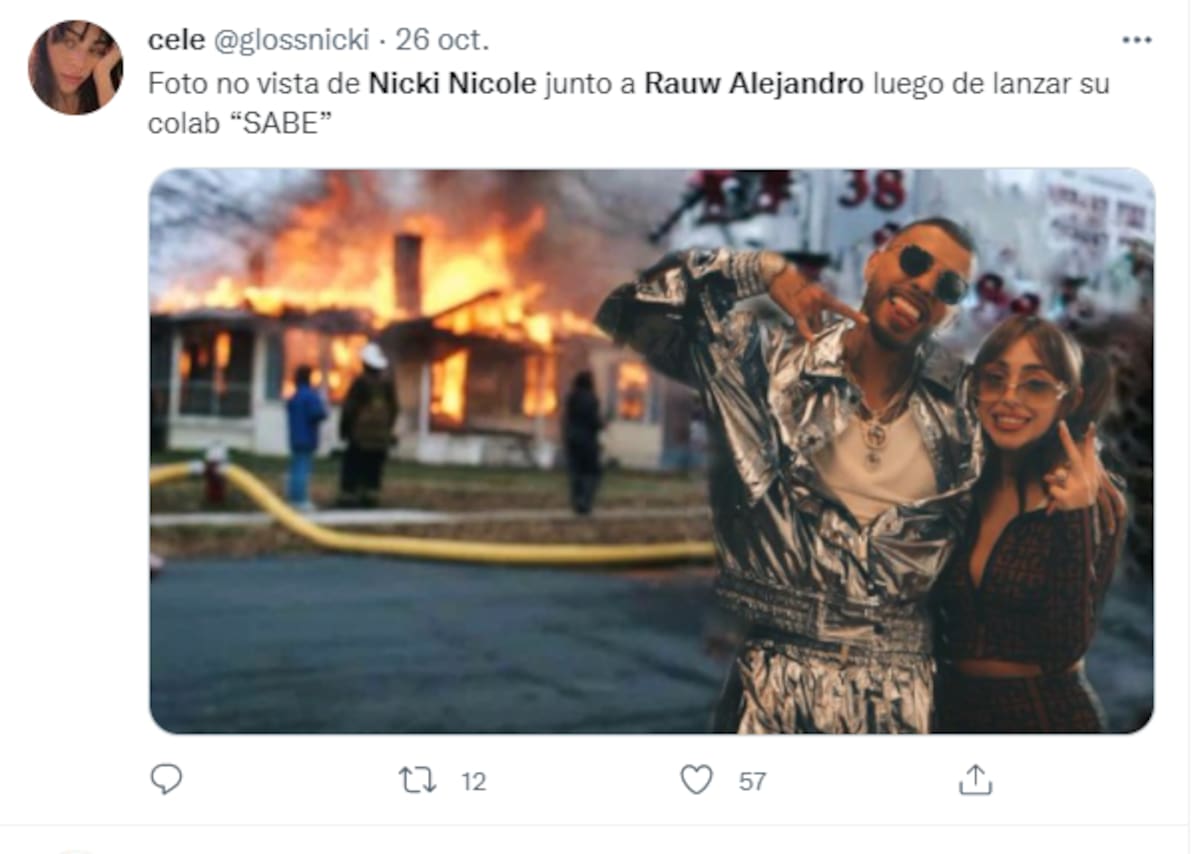
Task: Open the 26 oct. timestamp link
Action: tap(442, 40)
